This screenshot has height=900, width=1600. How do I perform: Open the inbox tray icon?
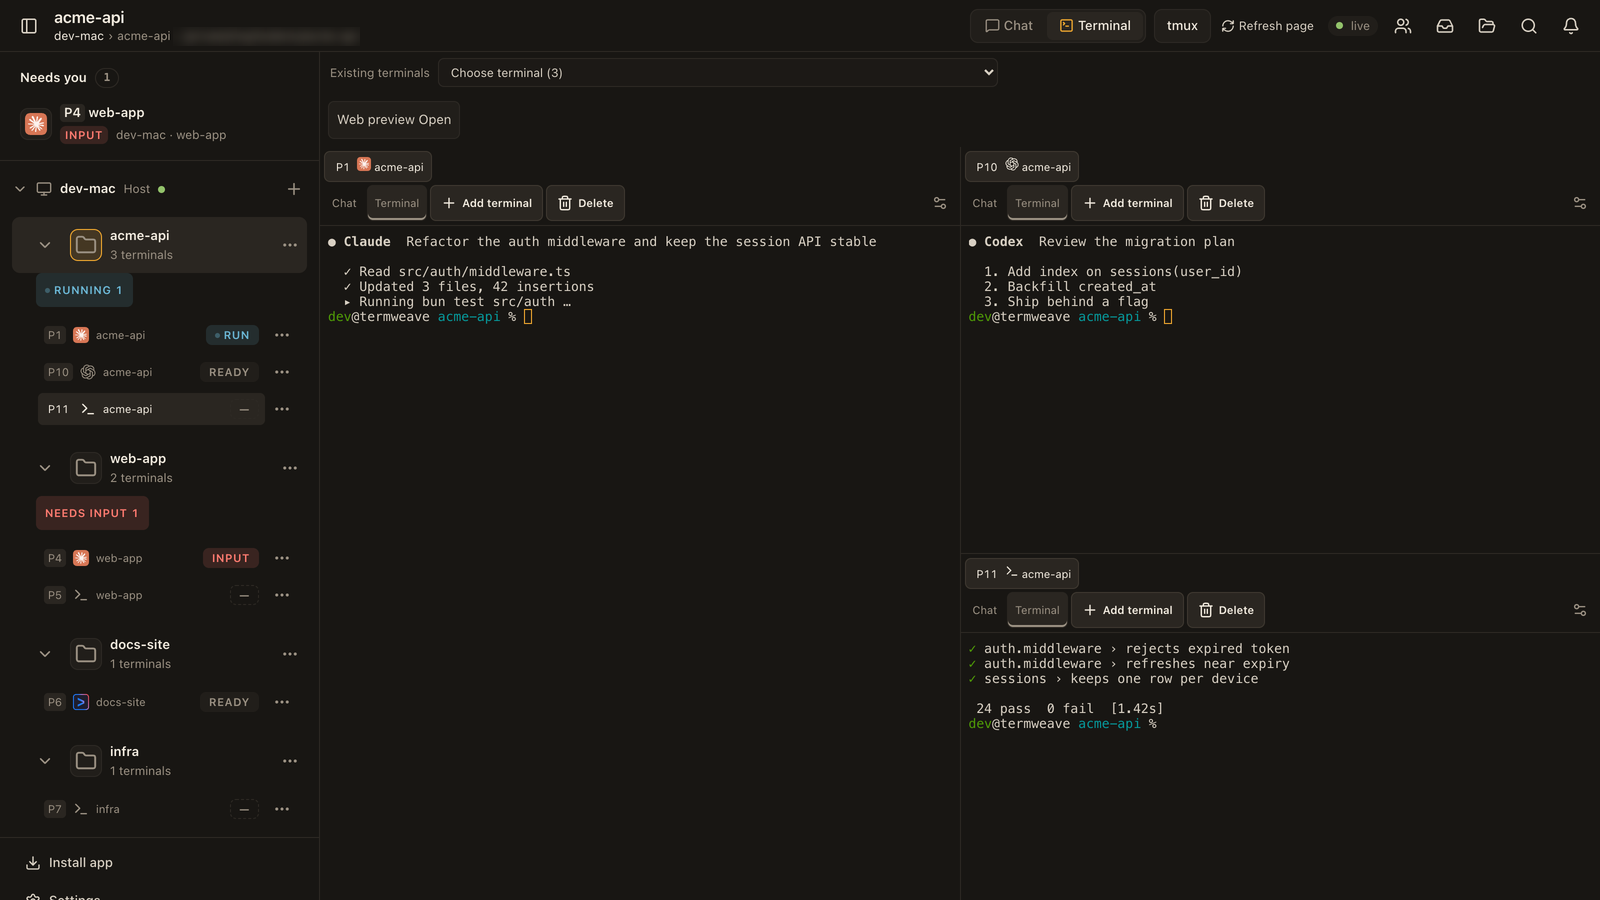tap(1445, 26)
